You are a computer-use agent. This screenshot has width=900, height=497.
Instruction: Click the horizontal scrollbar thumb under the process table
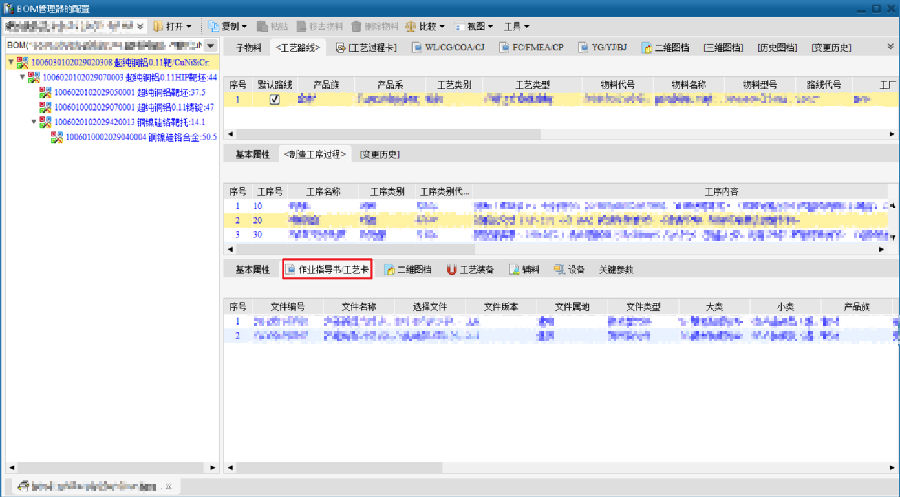coord(355,249)
